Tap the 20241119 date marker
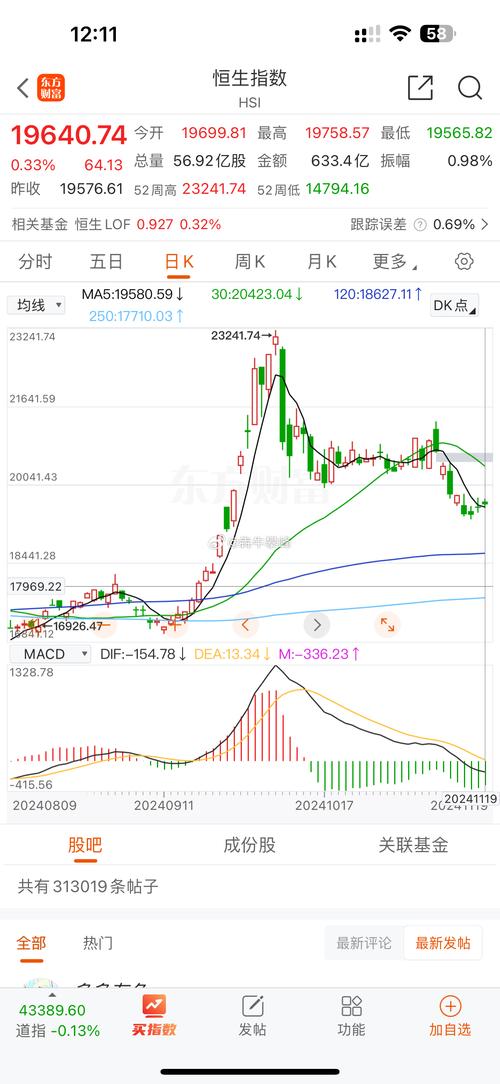Image resolution: width=500 pixels, height=1084 pixels. point(470,798)
